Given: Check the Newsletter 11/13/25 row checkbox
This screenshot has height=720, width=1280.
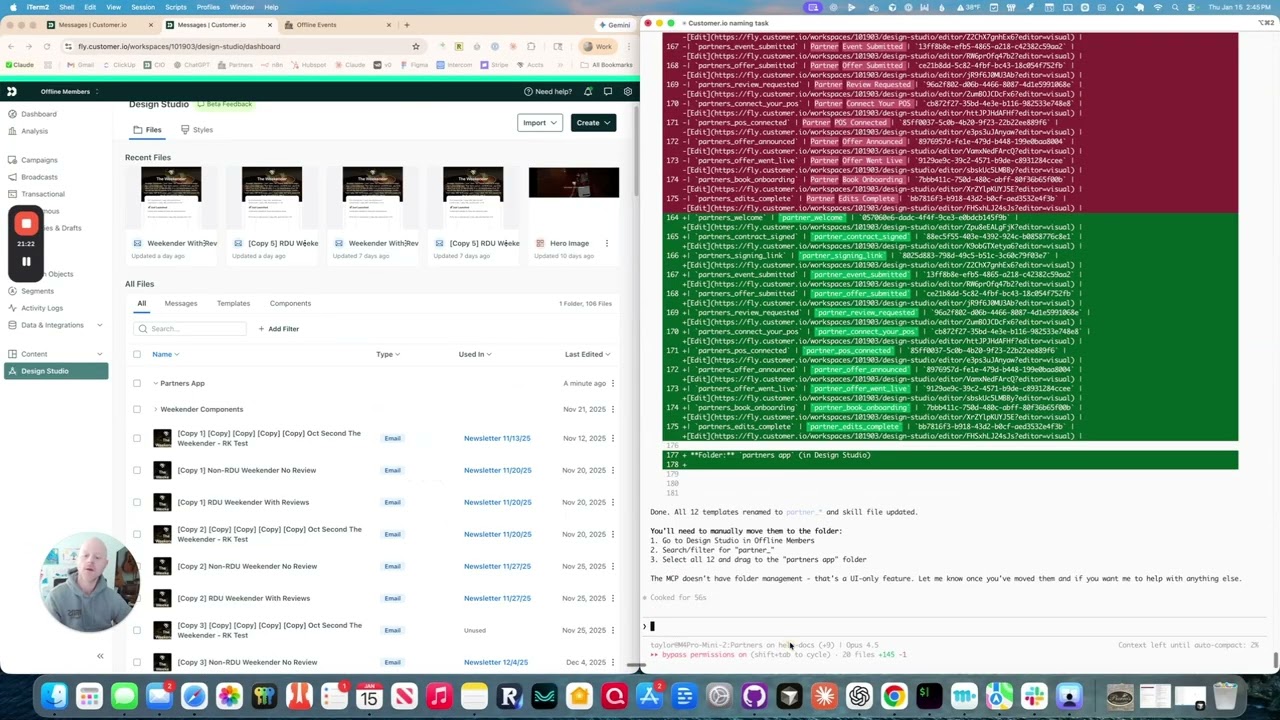Looking at the screenshot, I should [x=137, y=438].
